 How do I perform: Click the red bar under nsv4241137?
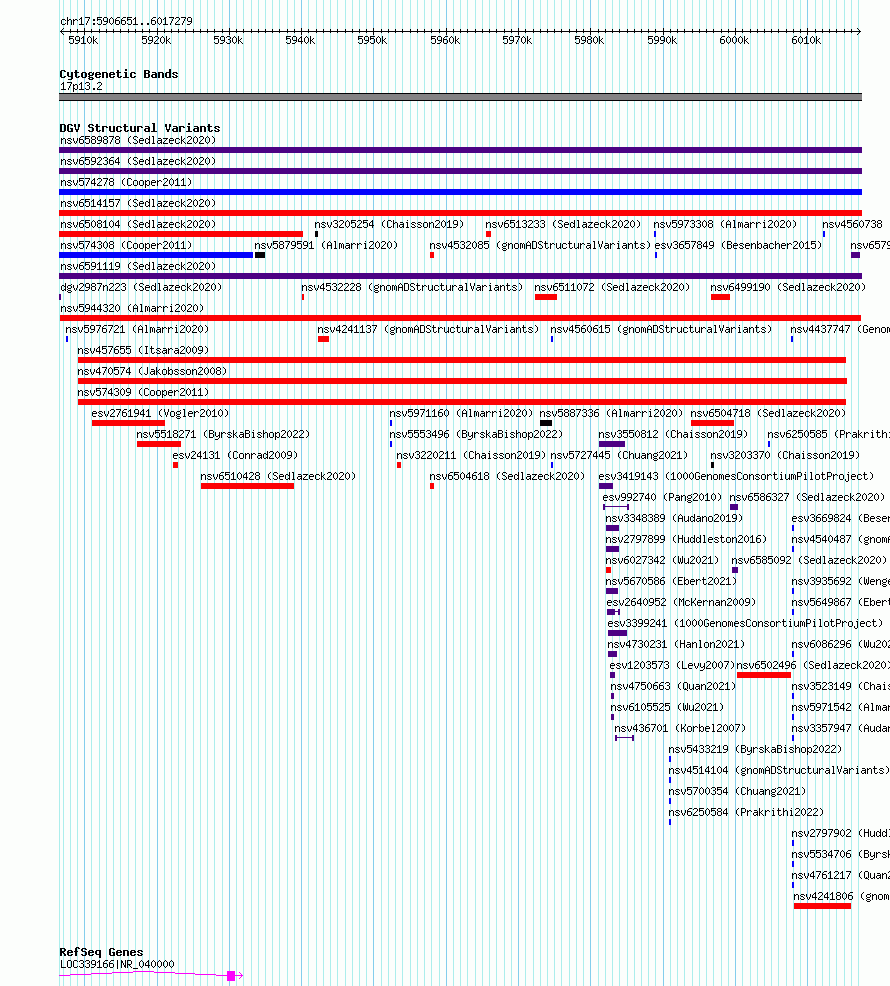point(323,339)
